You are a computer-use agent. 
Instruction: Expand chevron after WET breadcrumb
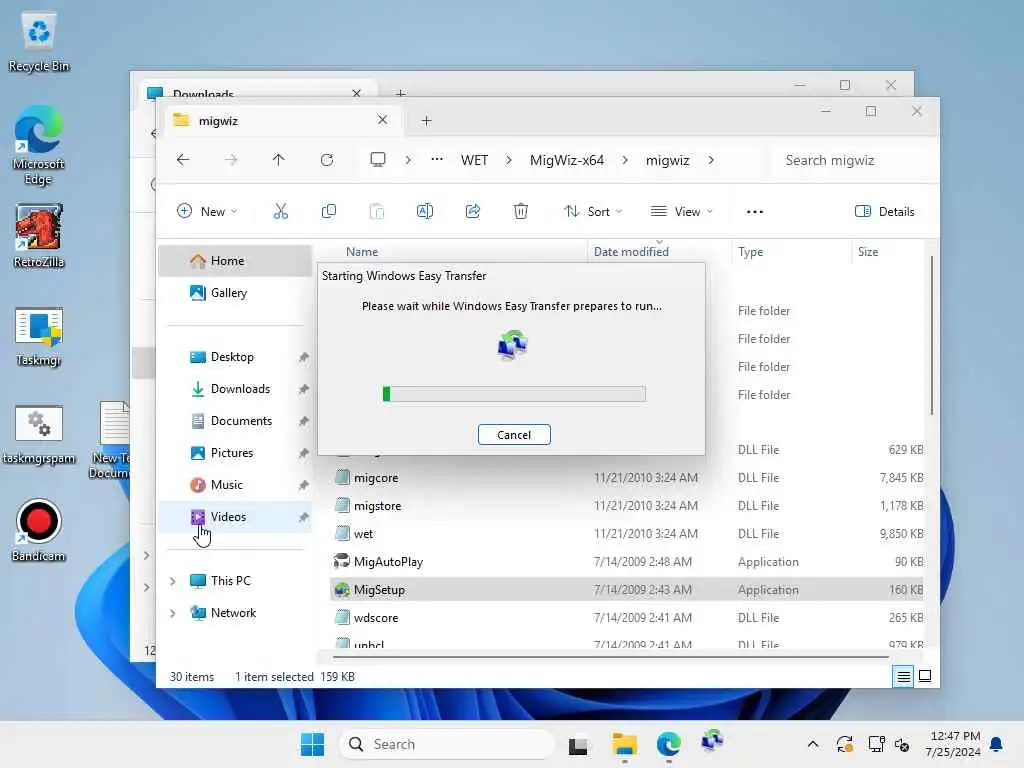(x=509, y=160)
